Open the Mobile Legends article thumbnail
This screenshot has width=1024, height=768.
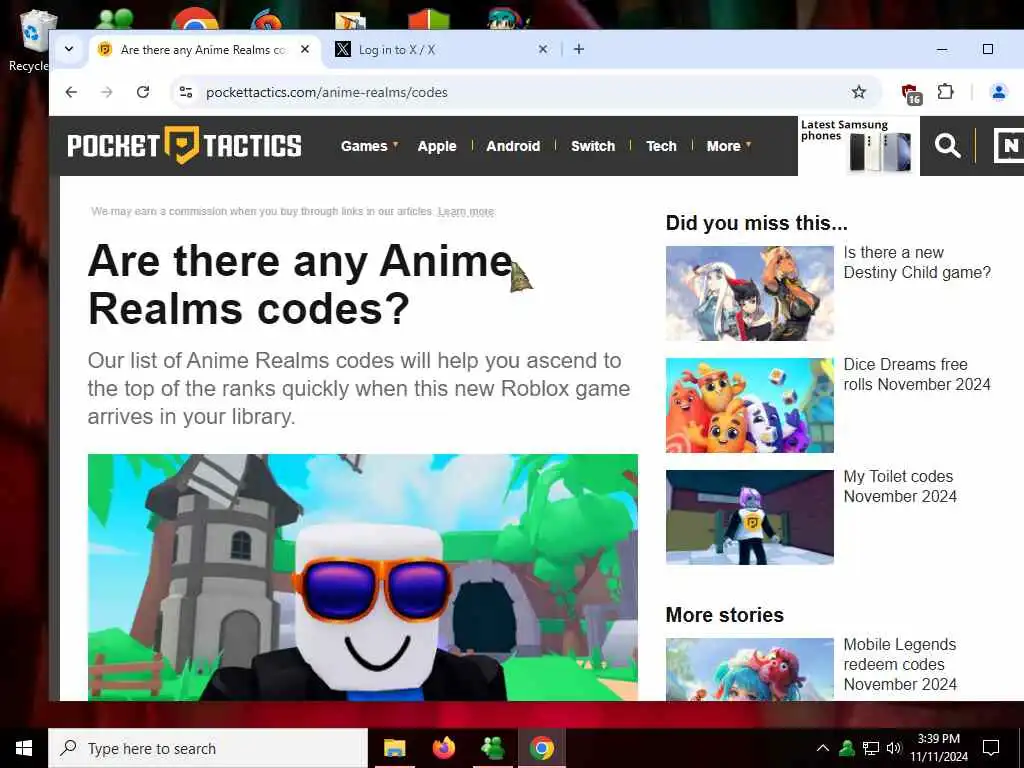coord(750,669)
